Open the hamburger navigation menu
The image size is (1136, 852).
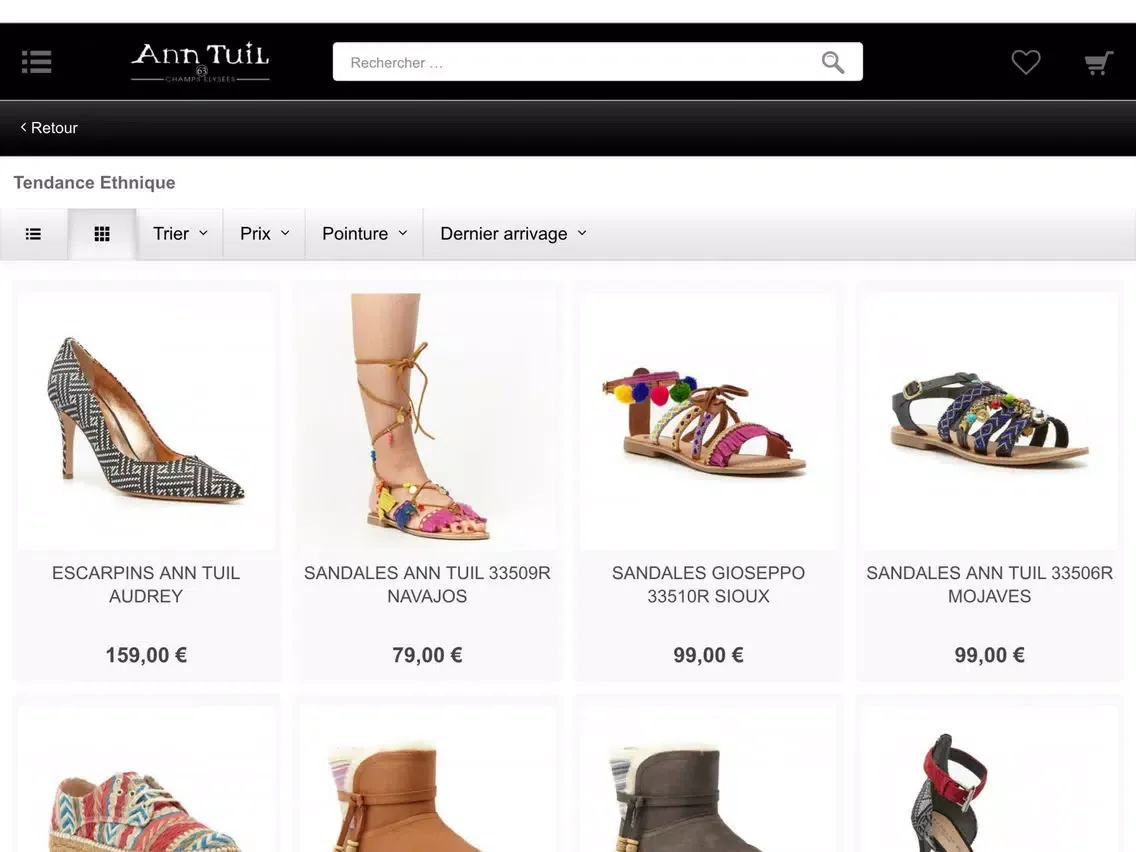pyautogui.click(x=36, y=62)
